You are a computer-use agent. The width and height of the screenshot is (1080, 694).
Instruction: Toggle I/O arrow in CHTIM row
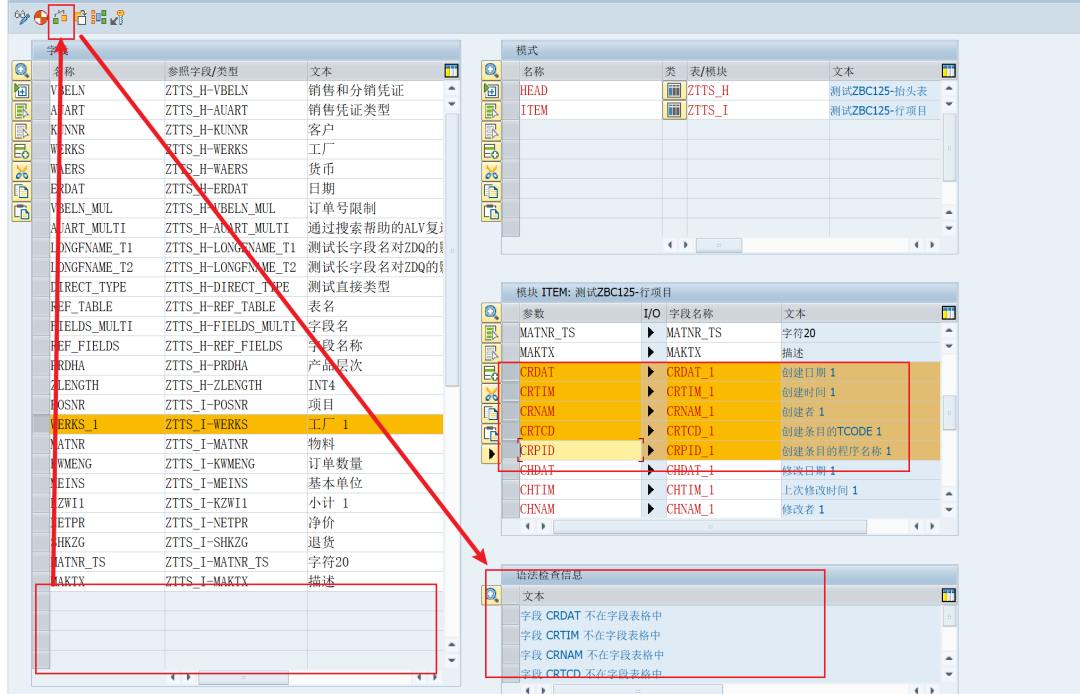pos(651,490)
